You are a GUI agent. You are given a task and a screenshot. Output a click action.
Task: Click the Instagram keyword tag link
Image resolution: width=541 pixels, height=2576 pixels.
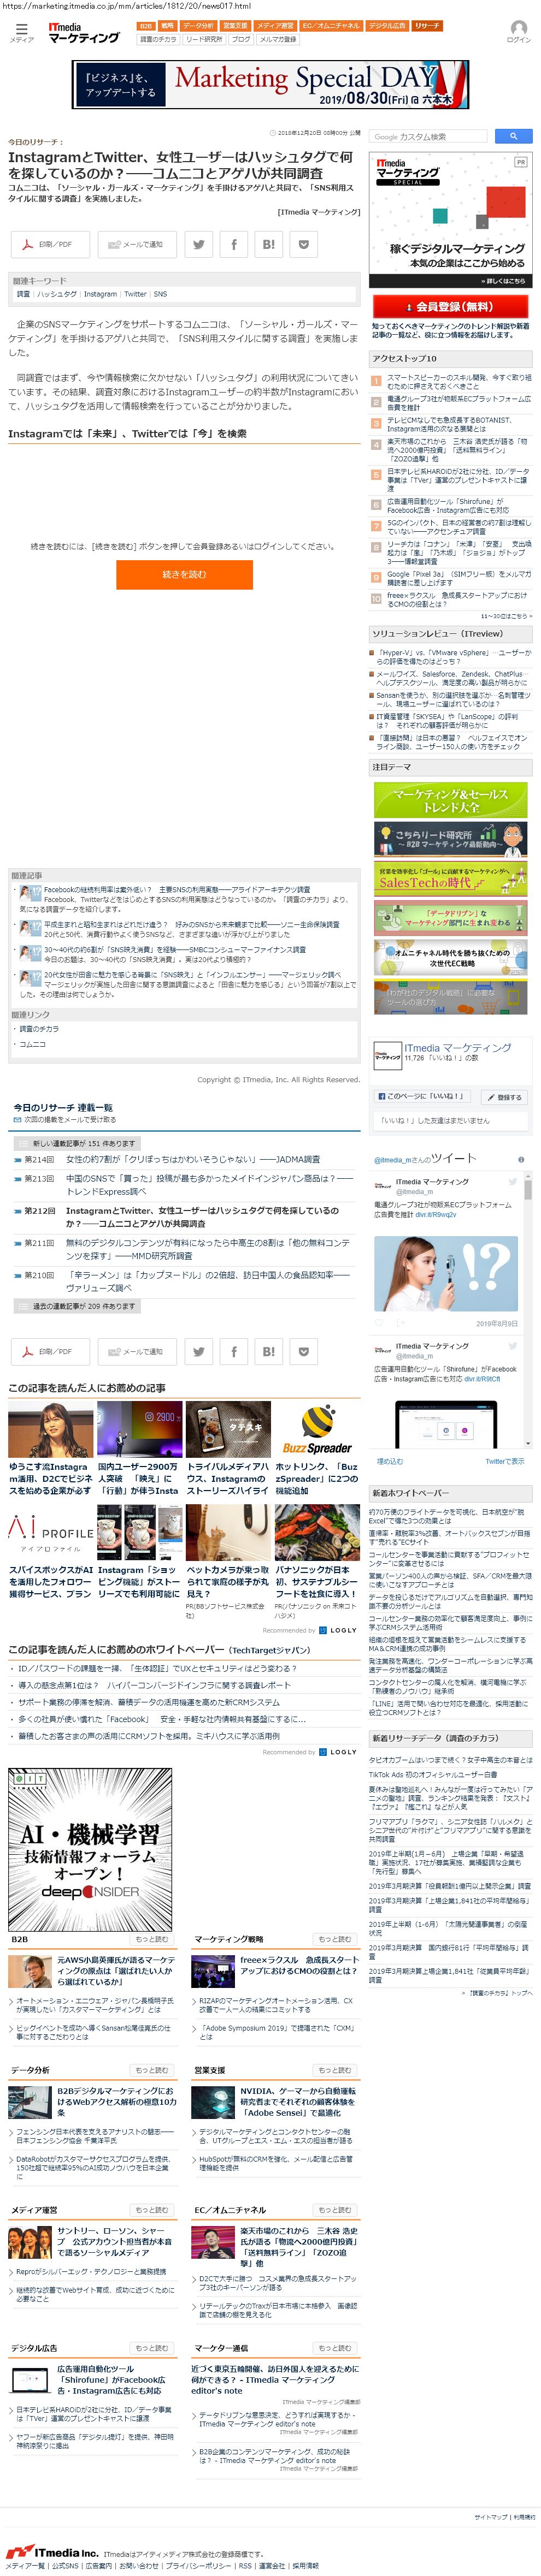pos(100,294)
